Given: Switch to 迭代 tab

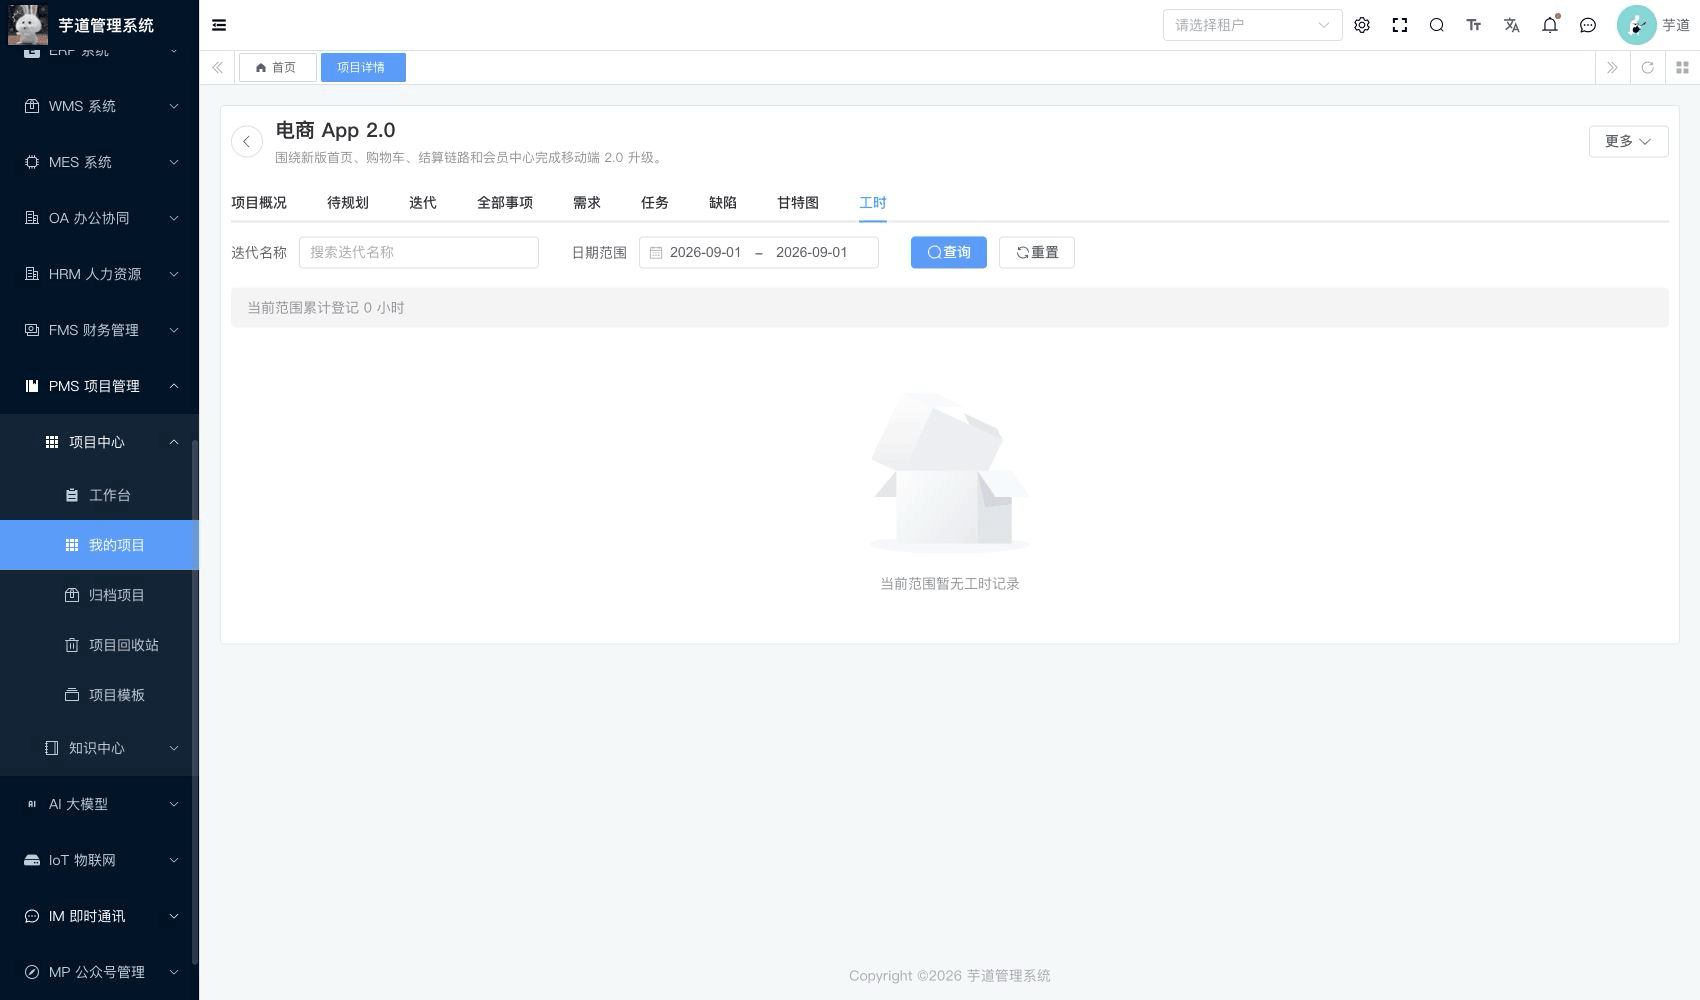Looking at the screenshot, I should (423, 202).
